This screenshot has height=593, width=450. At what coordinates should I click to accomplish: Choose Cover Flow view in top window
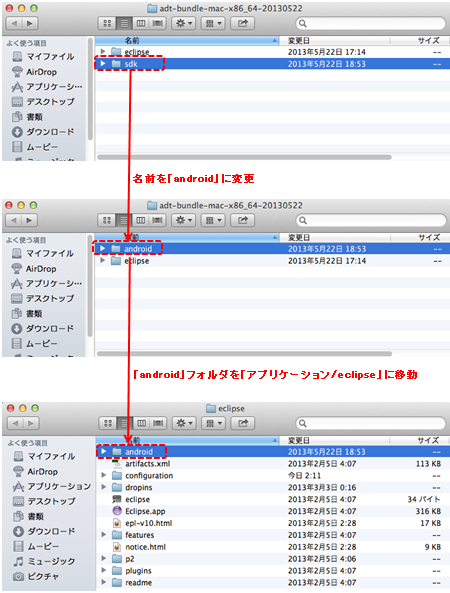click(x=158, y=23)
